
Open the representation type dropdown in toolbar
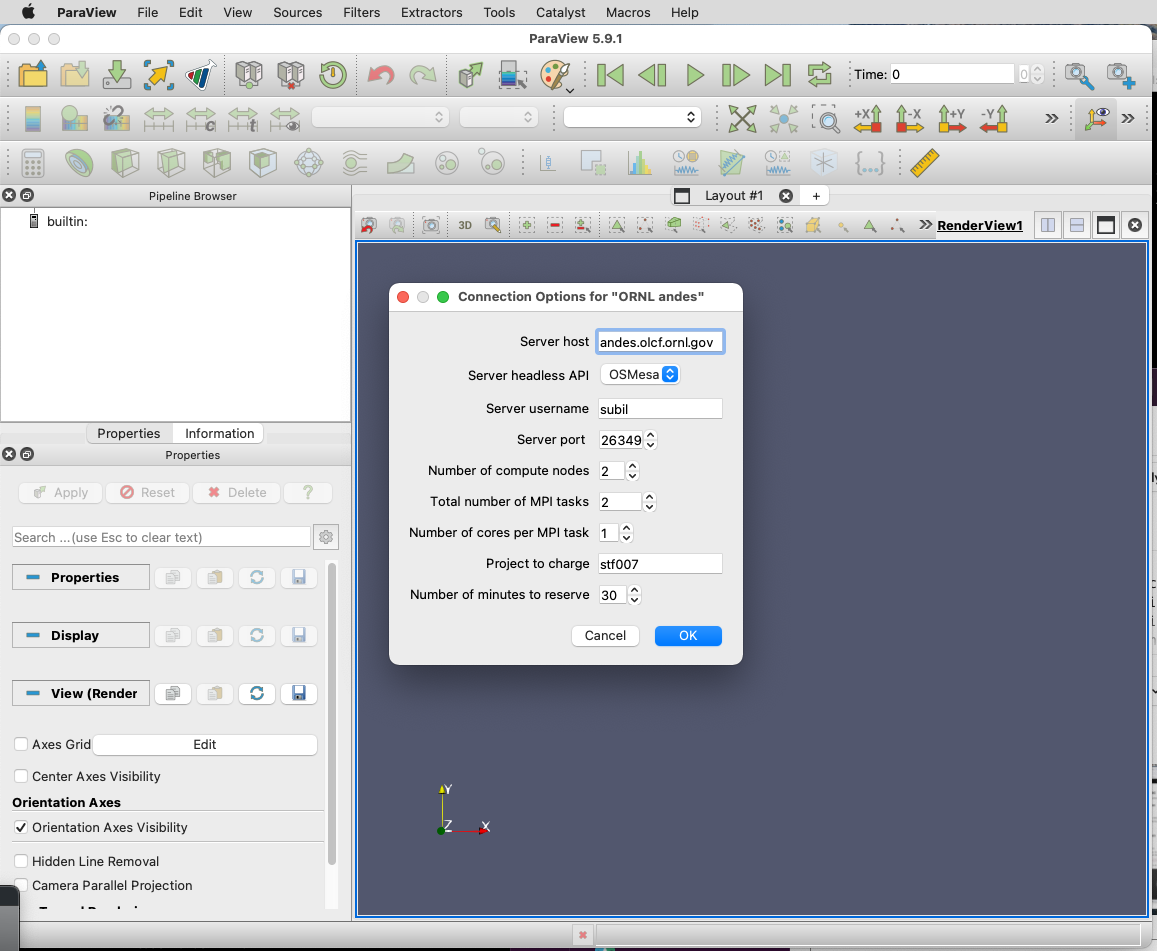[632, 118]
